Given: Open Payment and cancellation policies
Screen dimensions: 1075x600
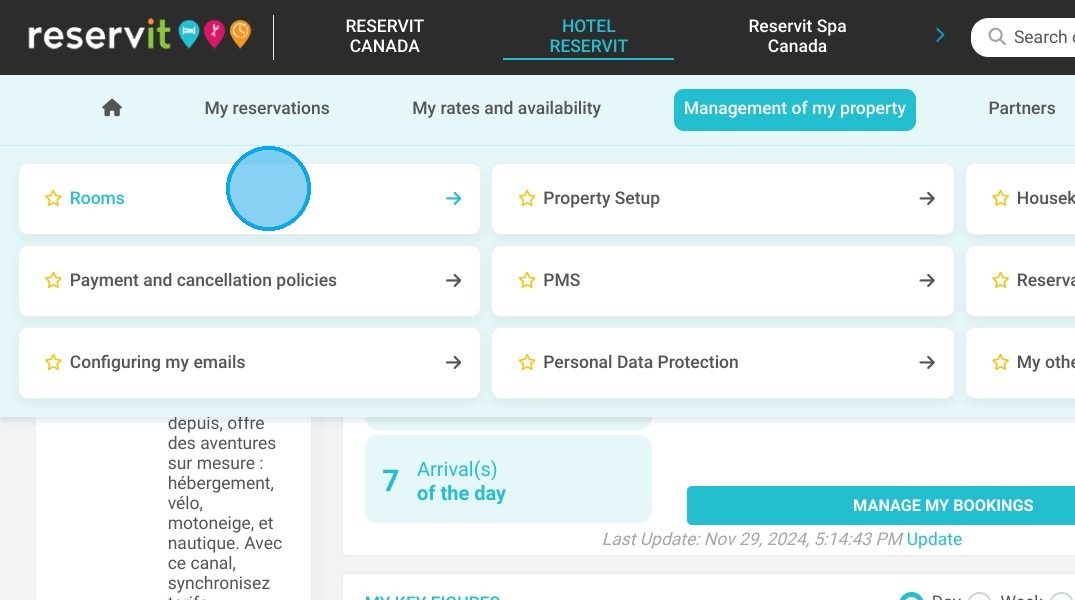Looking at the screenshot, I should coord(250,281).
